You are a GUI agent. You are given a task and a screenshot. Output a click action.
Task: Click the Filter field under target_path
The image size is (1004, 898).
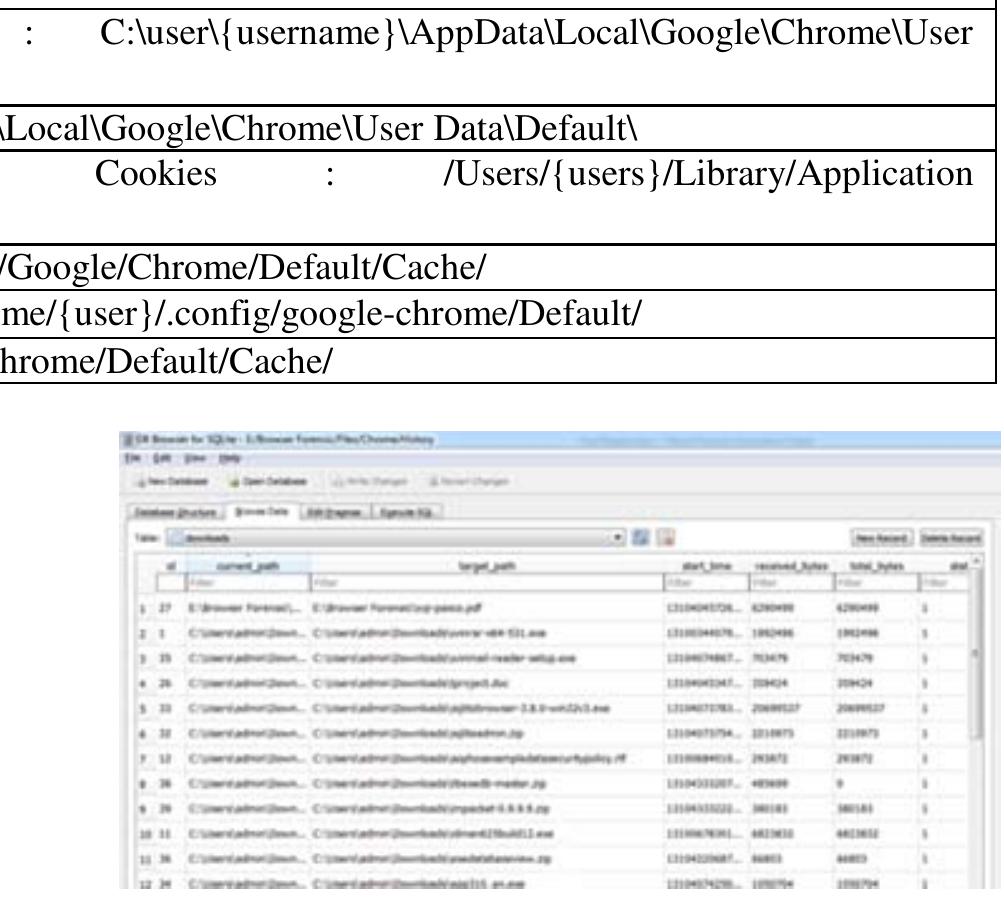[487, 583]
